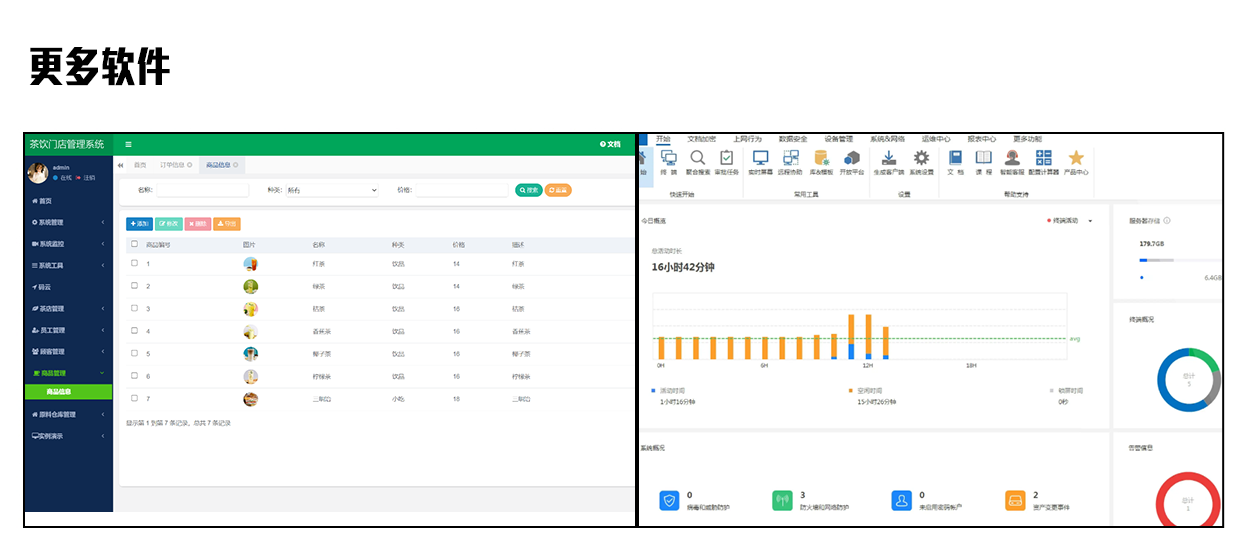Screen dimensions: 1259x552
Task: Open the 终端活动 dropdown arrow
Action: [x=1090, y=221]
